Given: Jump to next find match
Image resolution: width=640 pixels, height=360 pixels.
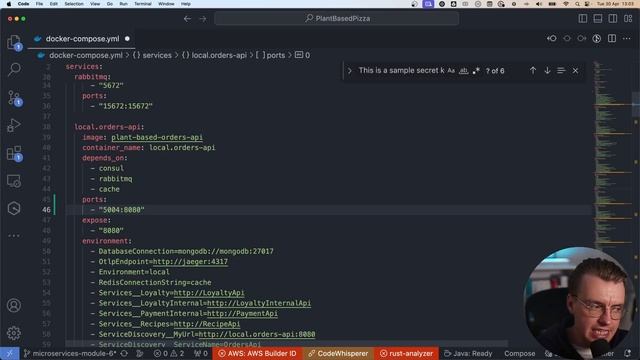Looking at the screenshot, I should pyautogui.click(x=547, y=71).
